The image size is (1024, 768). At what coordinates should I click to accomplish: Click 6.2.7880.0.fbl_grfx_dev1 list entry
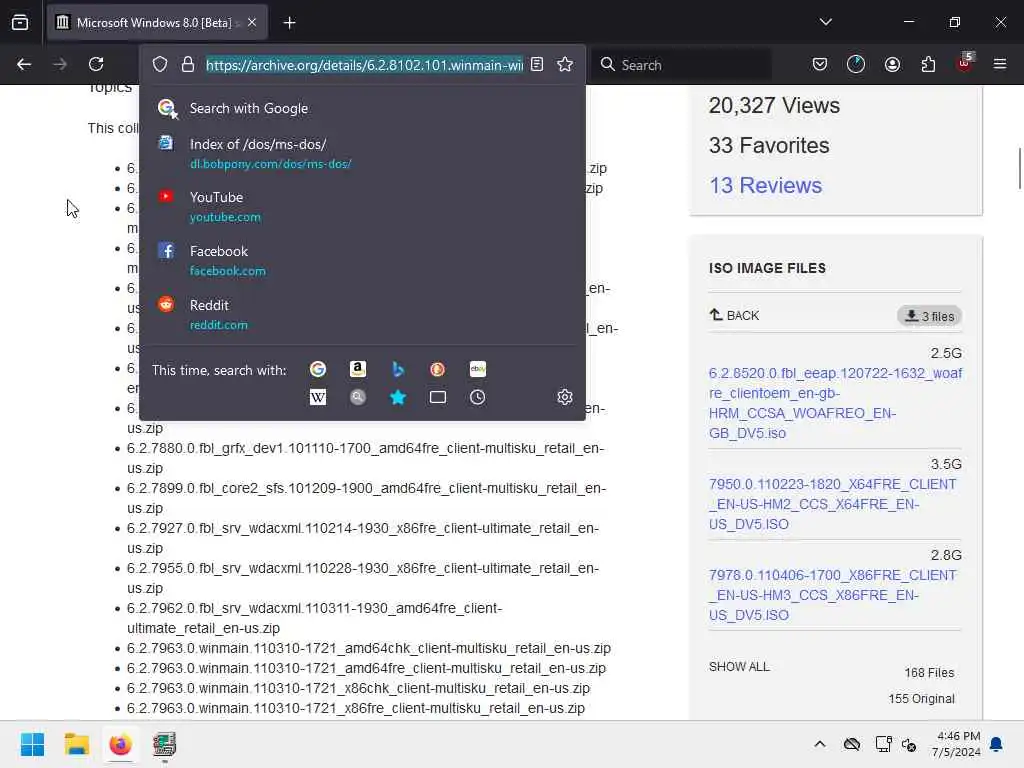click(x=366, y=458)
